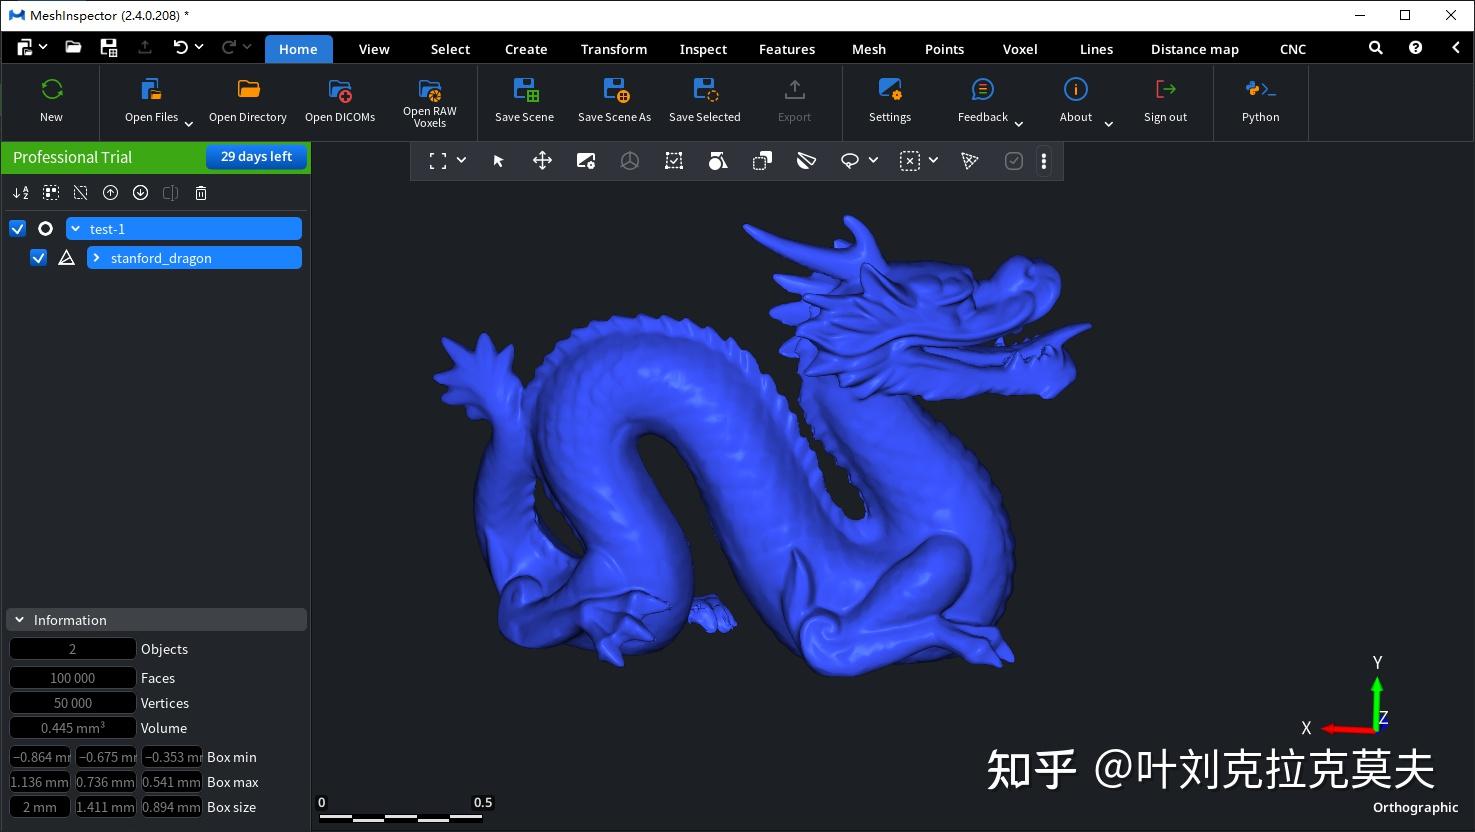Open the Open Files dropdown arrow
Screen dimensions: 1475x832
pyautogui.click(x=188, y=124)
